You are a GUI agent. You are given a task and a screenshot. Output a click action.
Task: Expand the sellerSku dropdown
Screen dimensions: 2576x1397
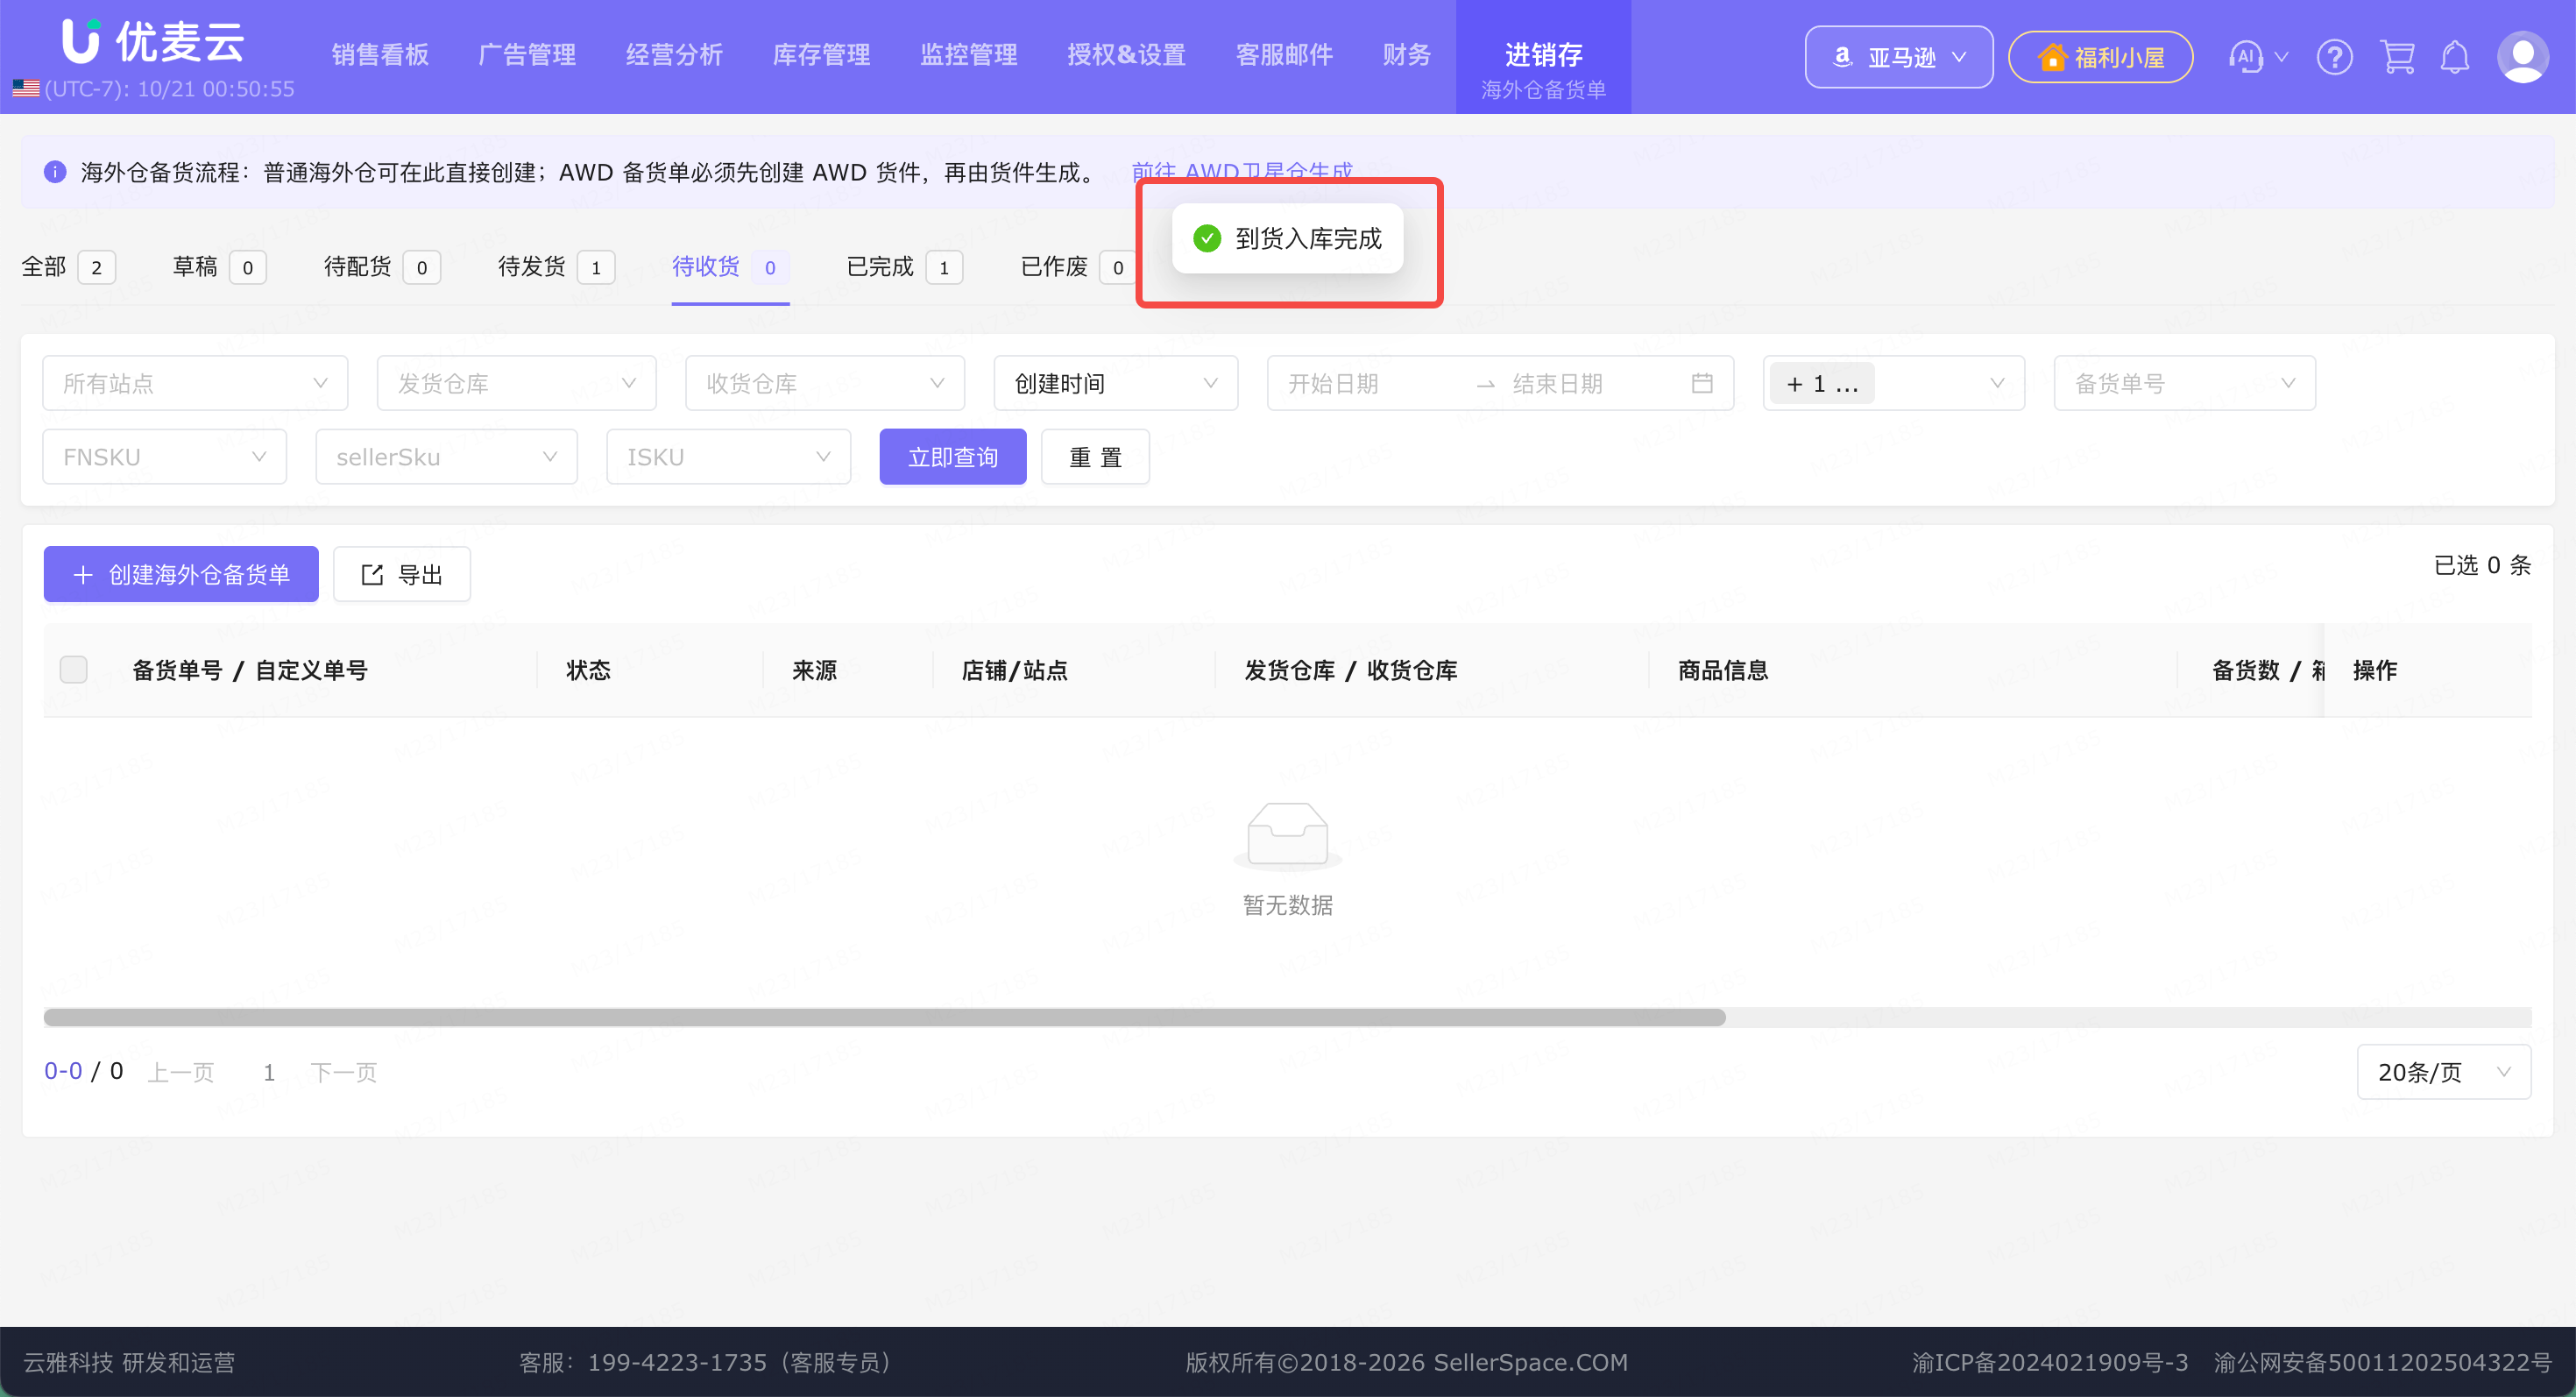[447, 457]
